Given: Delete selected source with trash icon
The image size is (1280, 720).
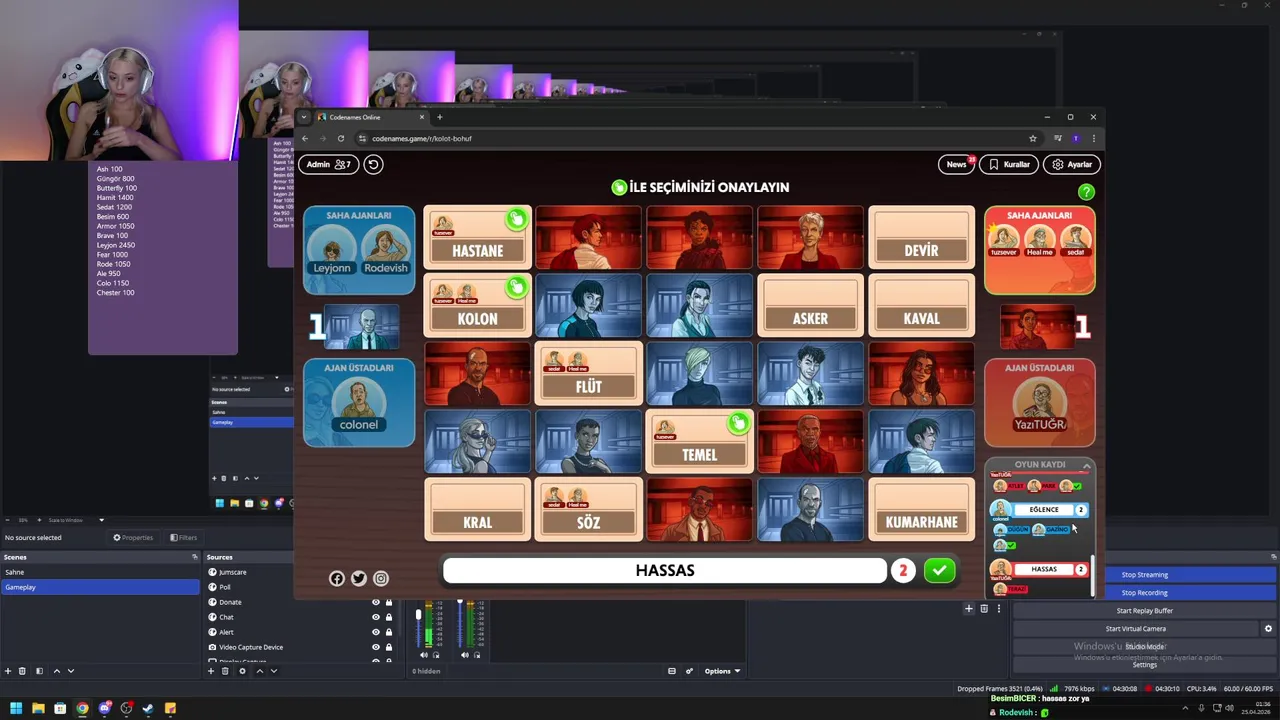Looking at the screenshot, I should (226, 671).
